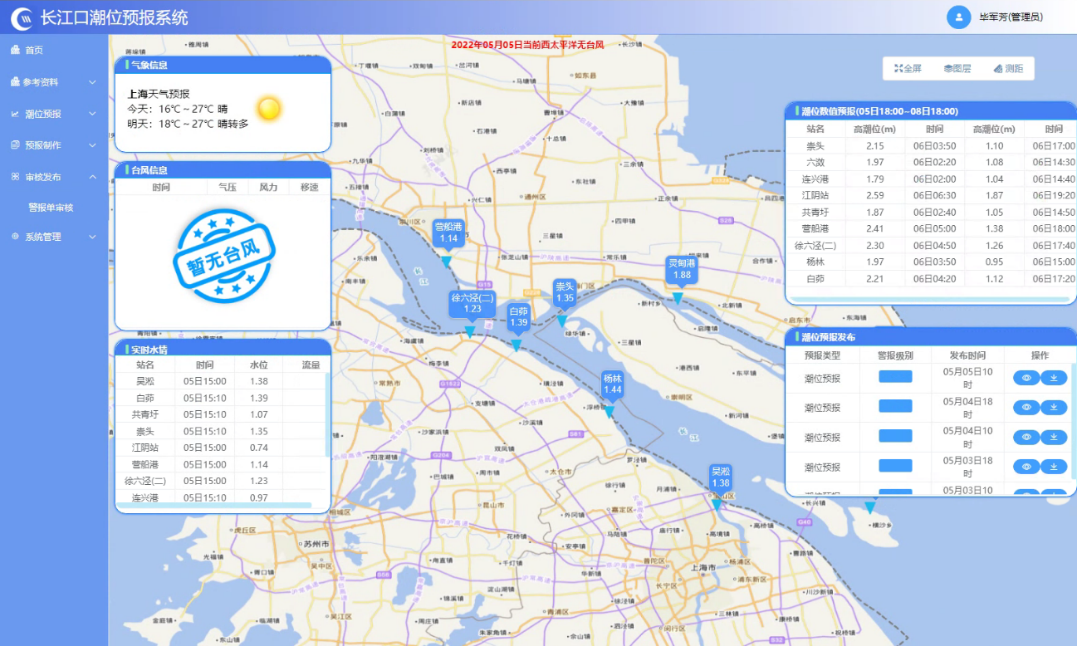Screen dimensions: 1077x646
Task: Preview the 05月05日10时 forecast with eye icon
Action: pos(1026,378)
